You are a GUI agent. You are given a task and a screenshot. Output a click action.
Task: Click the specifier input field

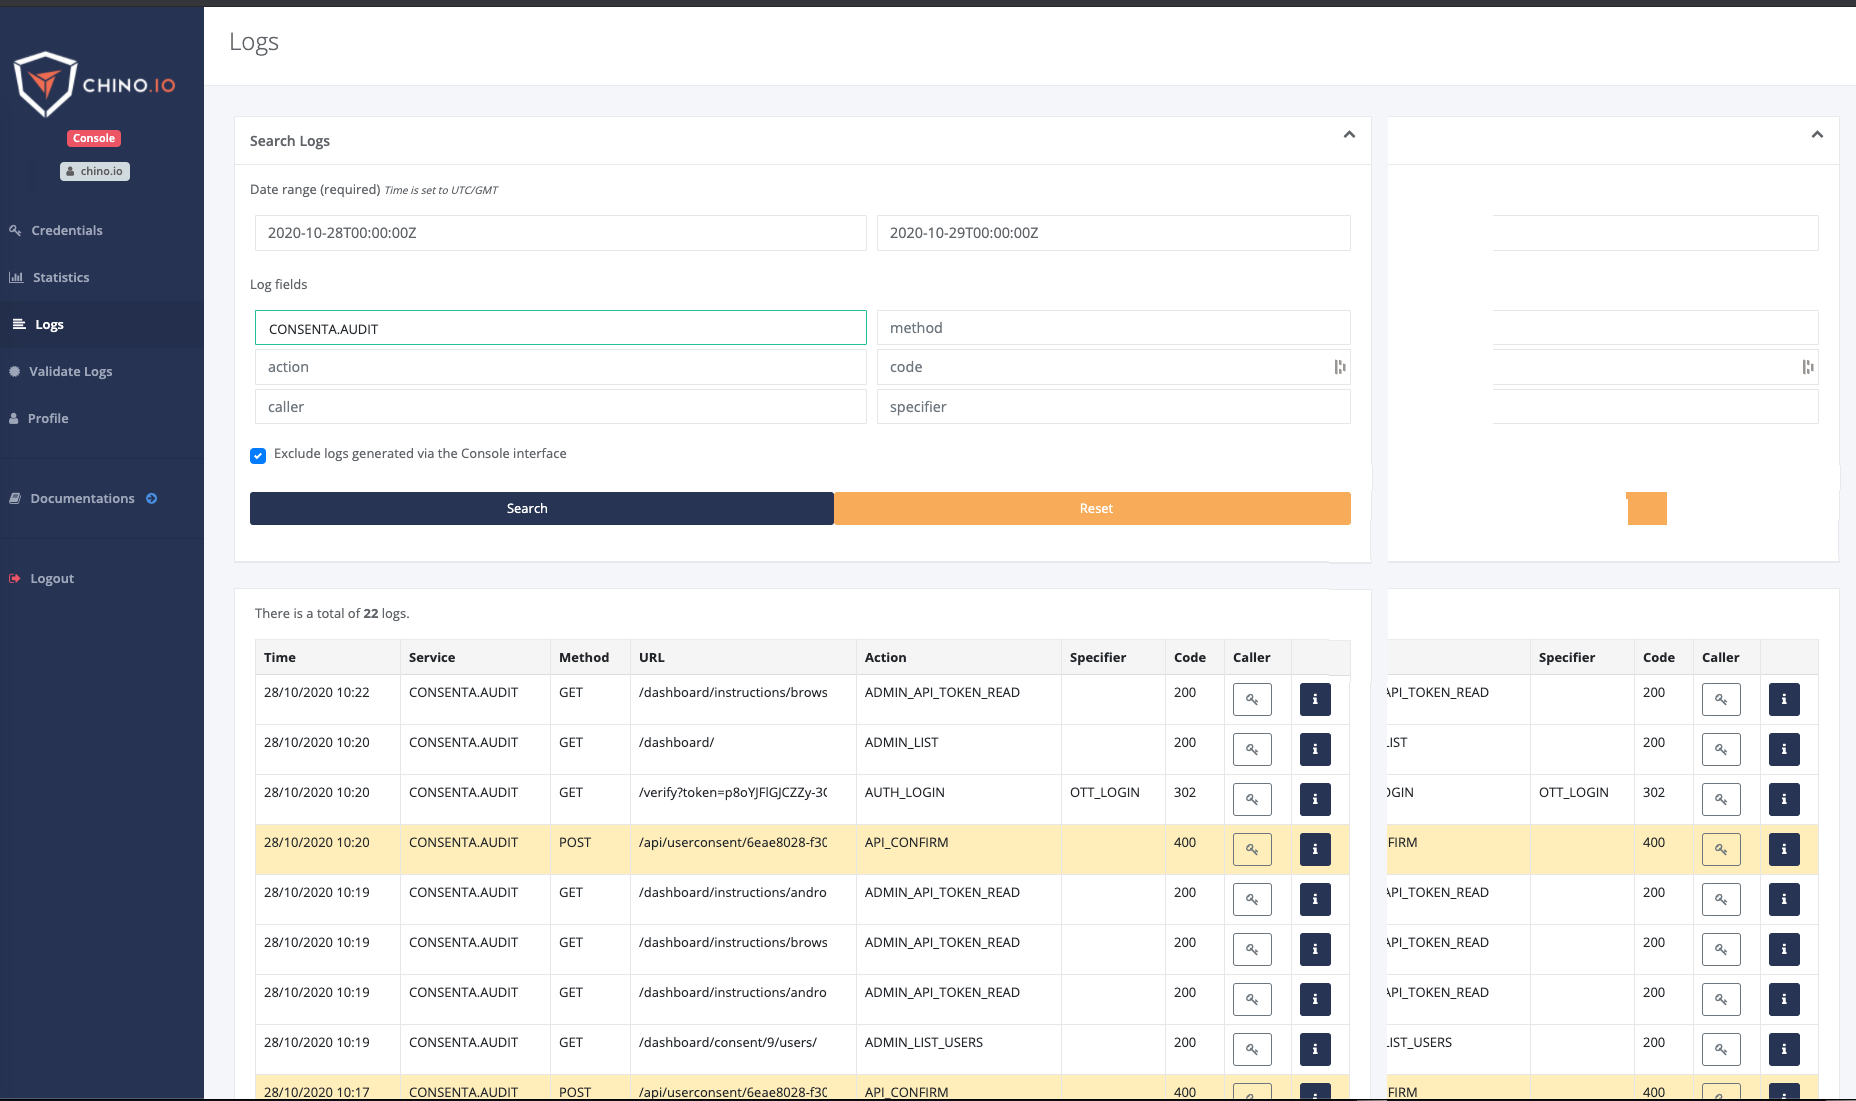pos(1114,407)
